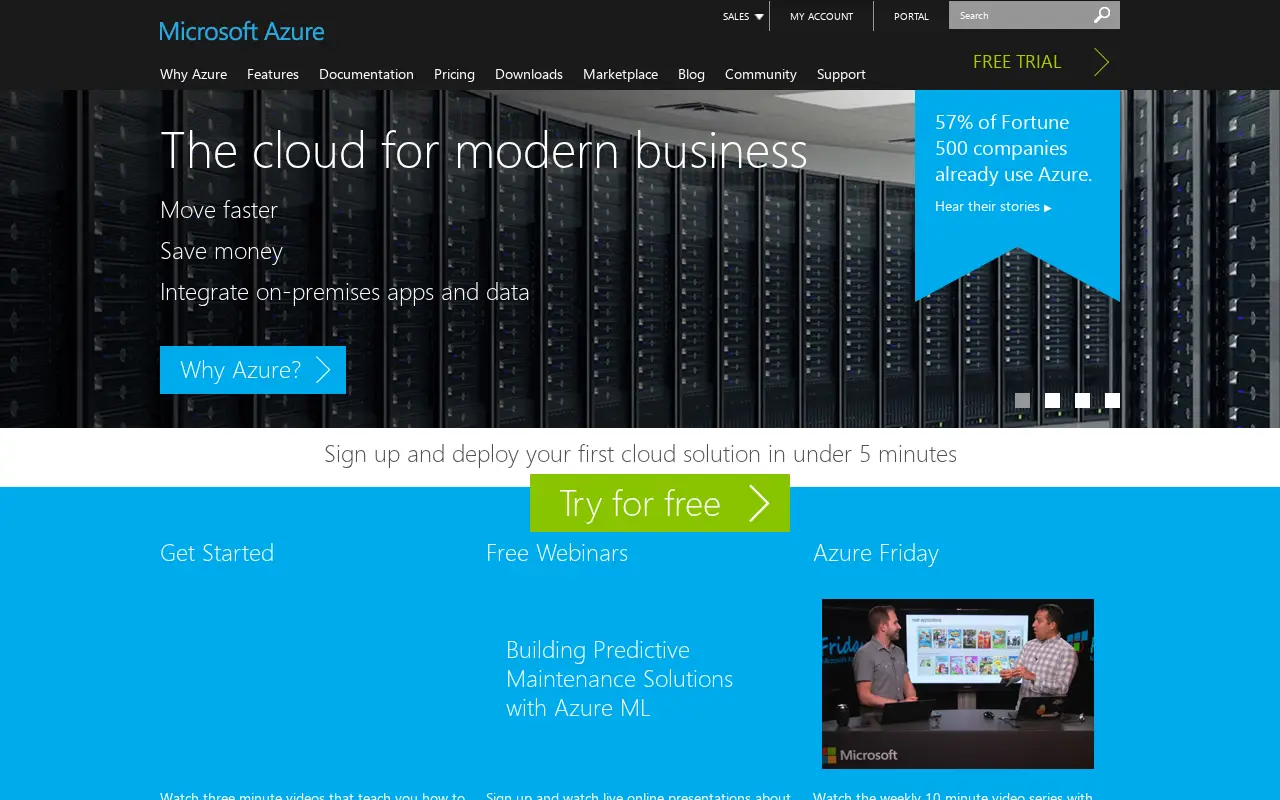Select the fourth carousel slide indicator

(x=1112, y=400)
